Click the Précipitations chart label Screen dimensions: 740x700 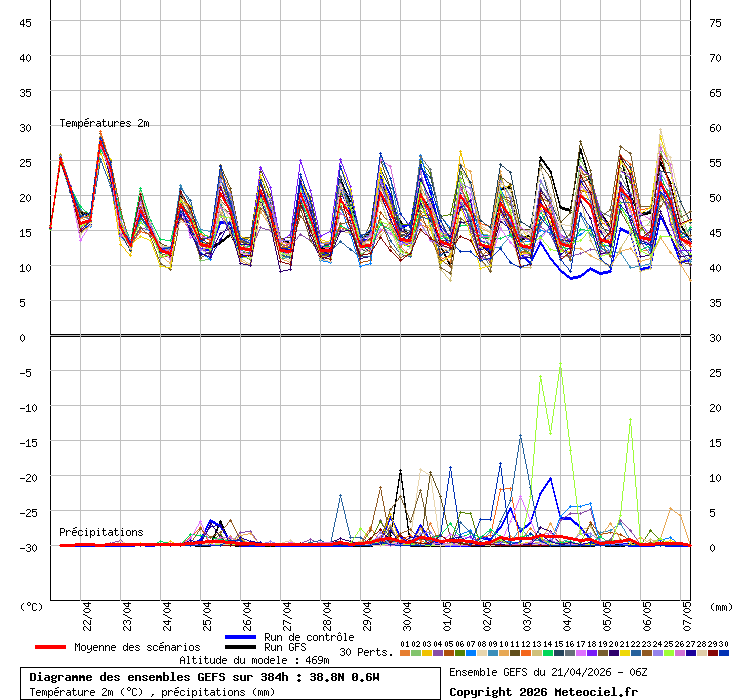click(x=101, y=532)
